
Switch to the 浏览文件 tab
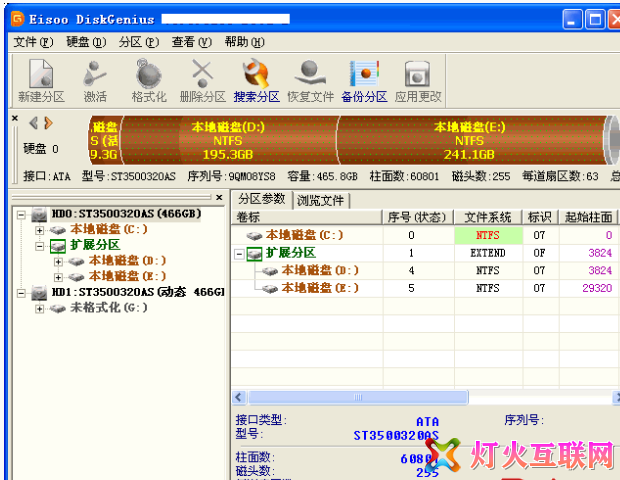click(321, 200)
